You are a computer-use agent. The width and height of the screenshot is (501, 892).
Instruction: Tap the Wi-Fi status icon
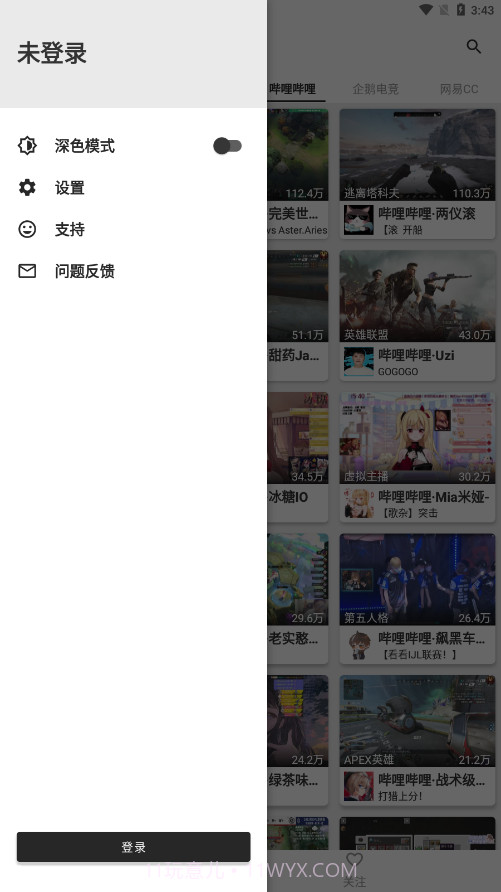coord(425,10)
